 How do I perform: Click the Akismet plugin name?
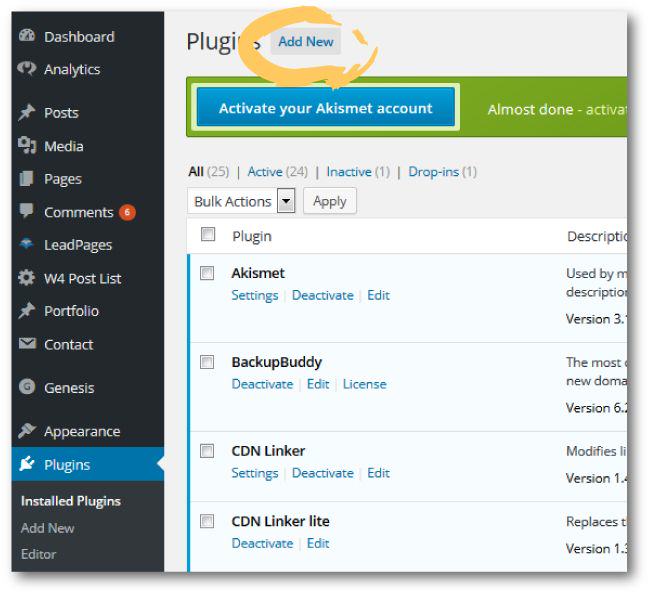point(258,273)
